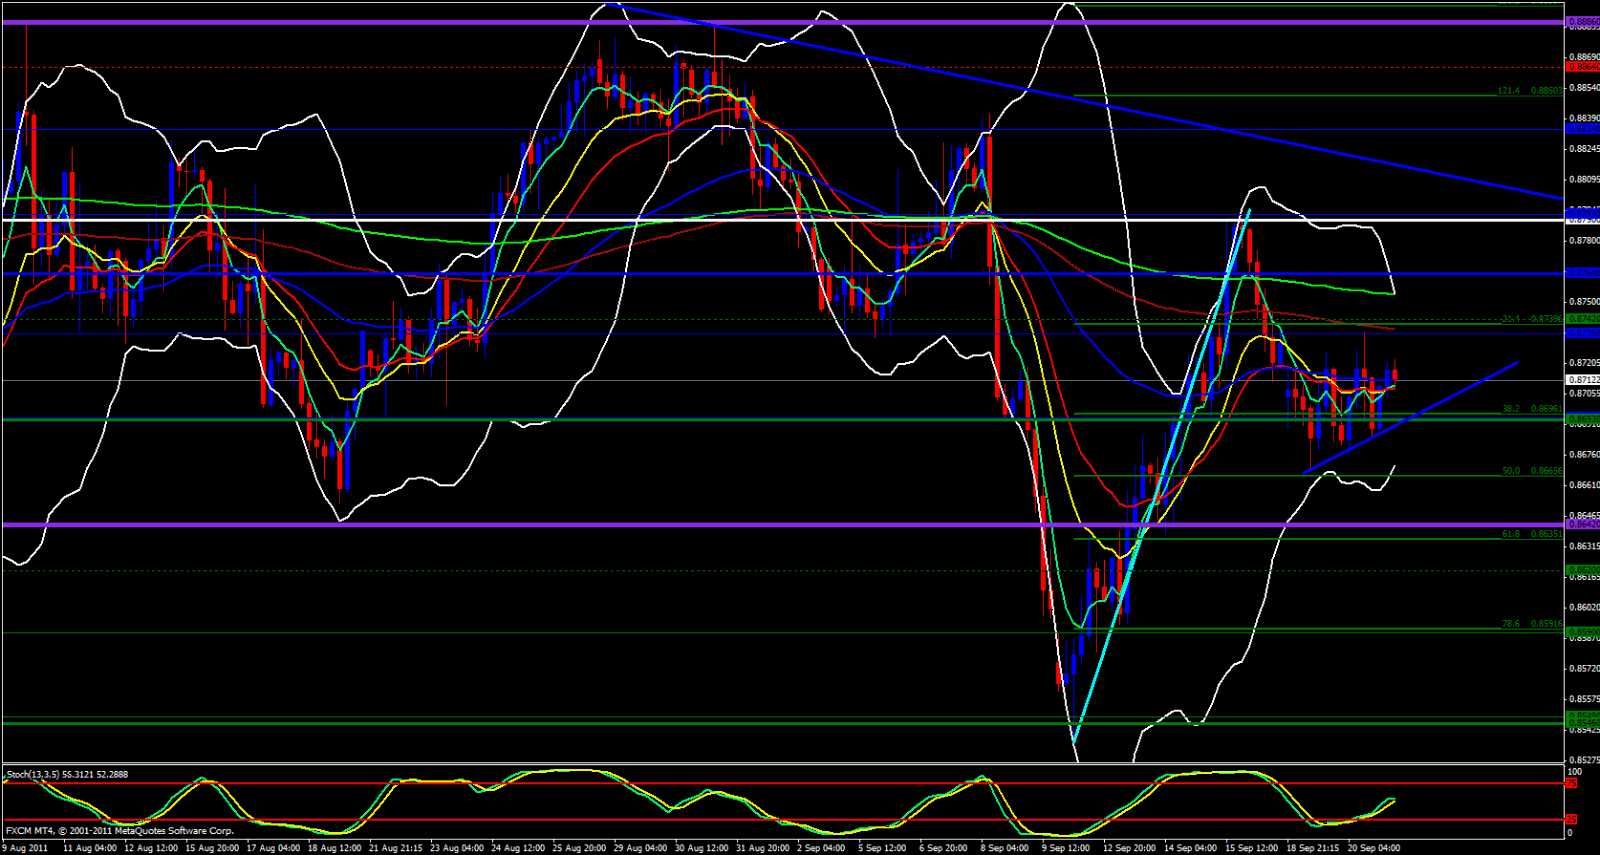The height and width of the screenshot is (855, 1600).
Task: Click the latest red candlestick on chart
Action: pos(1394,375)
